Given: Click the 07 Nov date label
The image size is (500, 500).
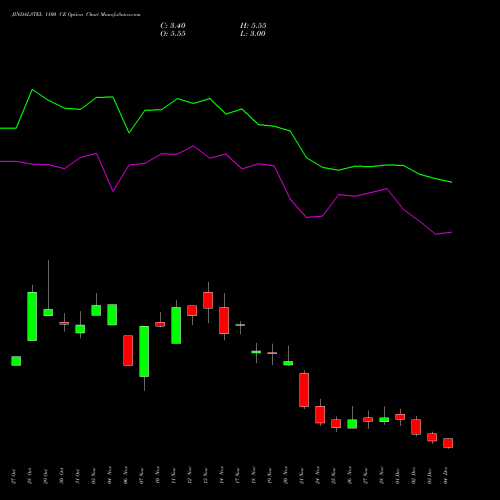Looking at the screenshot, I should (x=141, y=475).
